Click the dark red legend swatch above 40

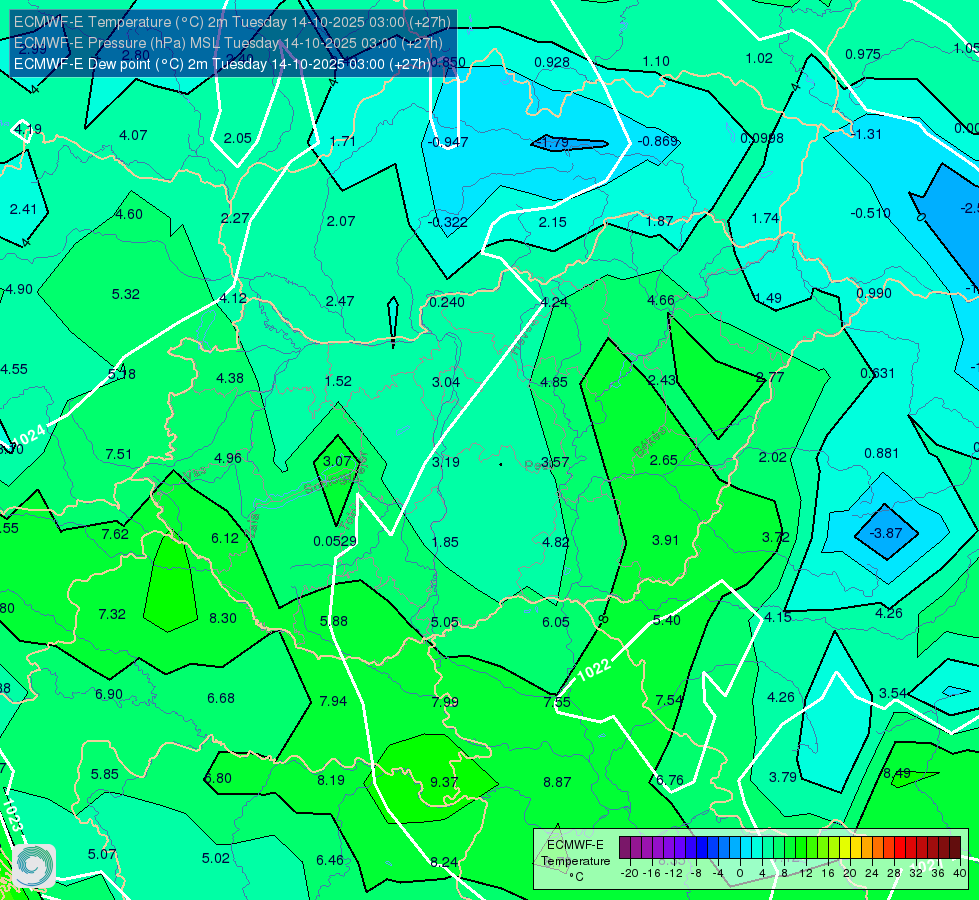pyautogui.click(x=955, y=848)
